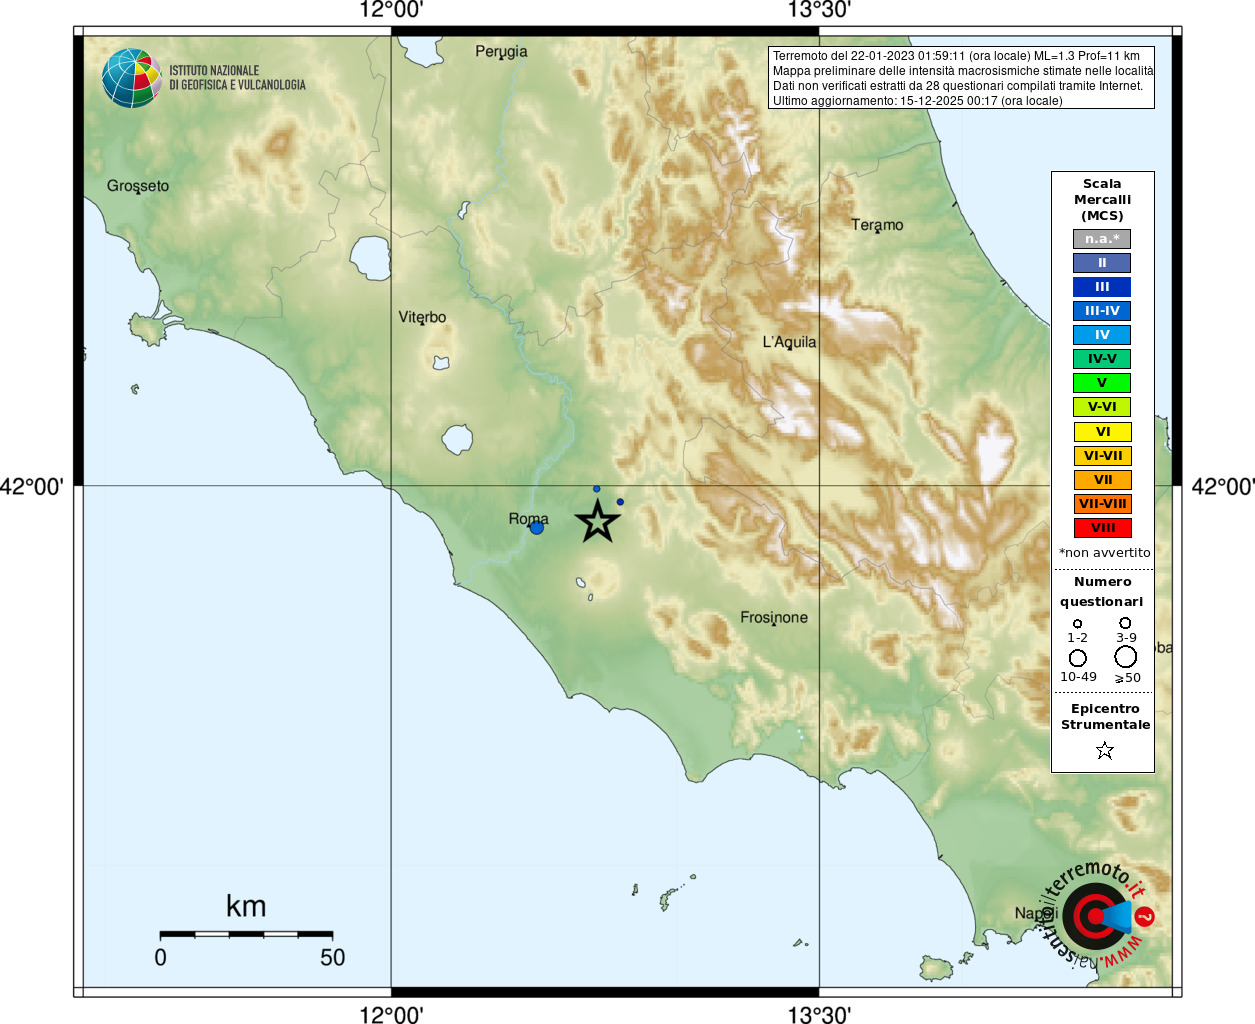Click the 10-49 questionnaire circle in legend
1255x1024 pixels.
click(1078, 658)
